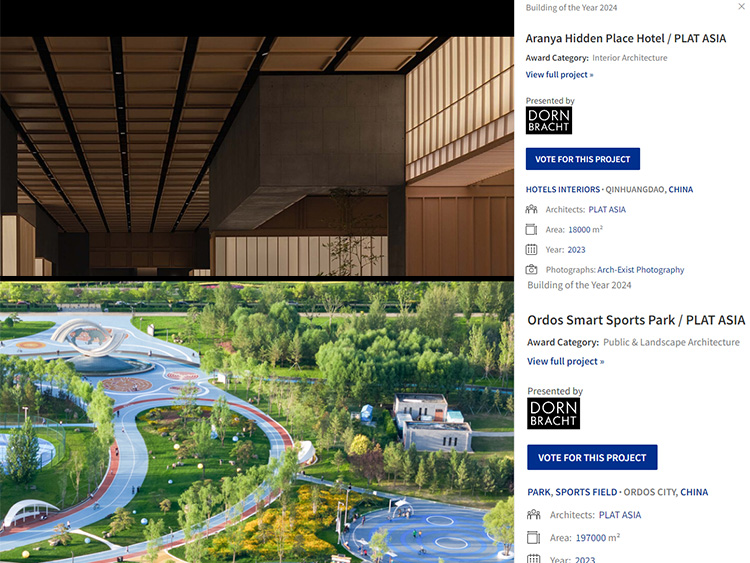Click the Dornbracht logo under Ordos Sports Park
This screenshot has width=750, height=563.
point(553,413)
